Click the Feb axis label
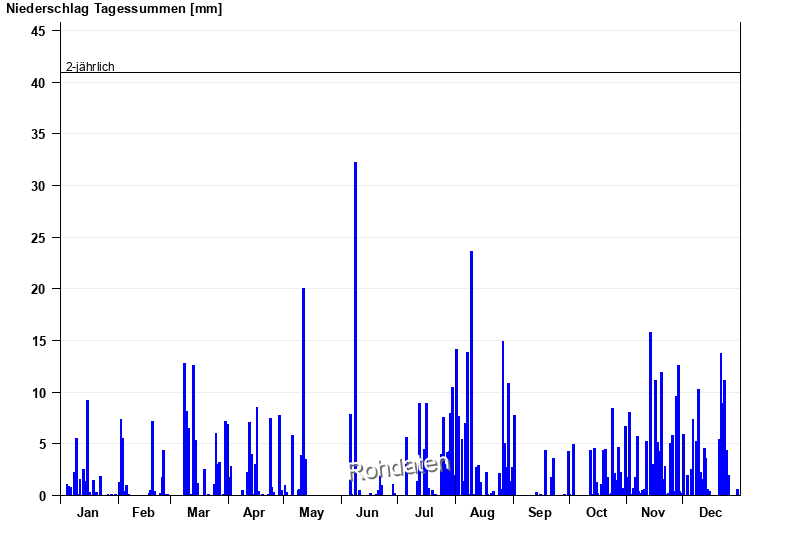800x550 pixels. (x=143, y=512)
